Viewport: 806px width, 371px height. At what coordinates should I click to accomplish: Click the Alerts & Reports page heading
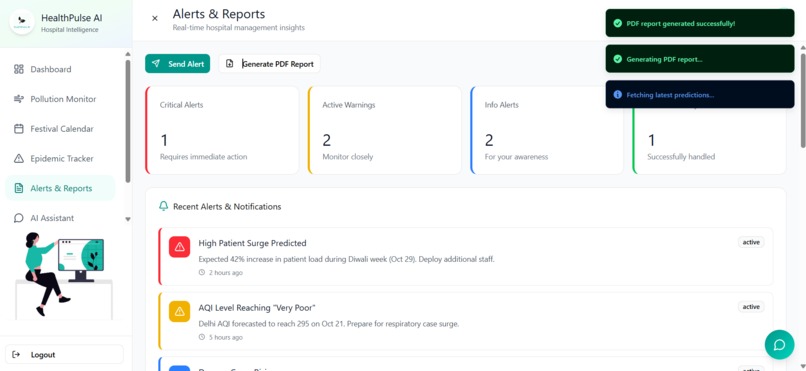(x=219, y=14)
